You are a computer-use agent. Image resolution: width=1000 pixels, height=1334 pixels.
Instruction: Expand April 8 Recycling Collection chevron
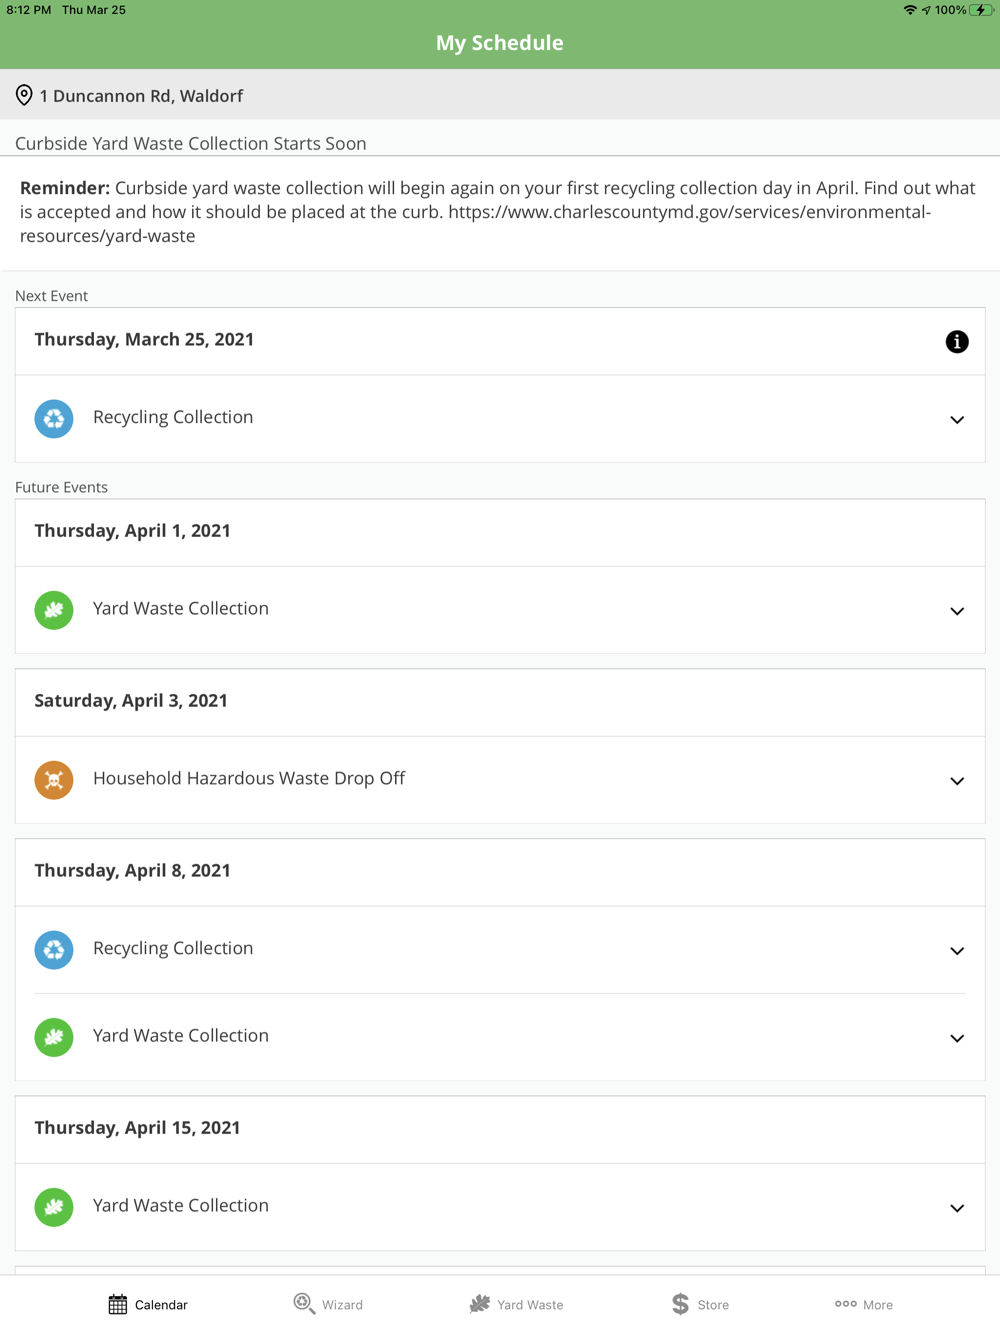(x=957, y=951)
